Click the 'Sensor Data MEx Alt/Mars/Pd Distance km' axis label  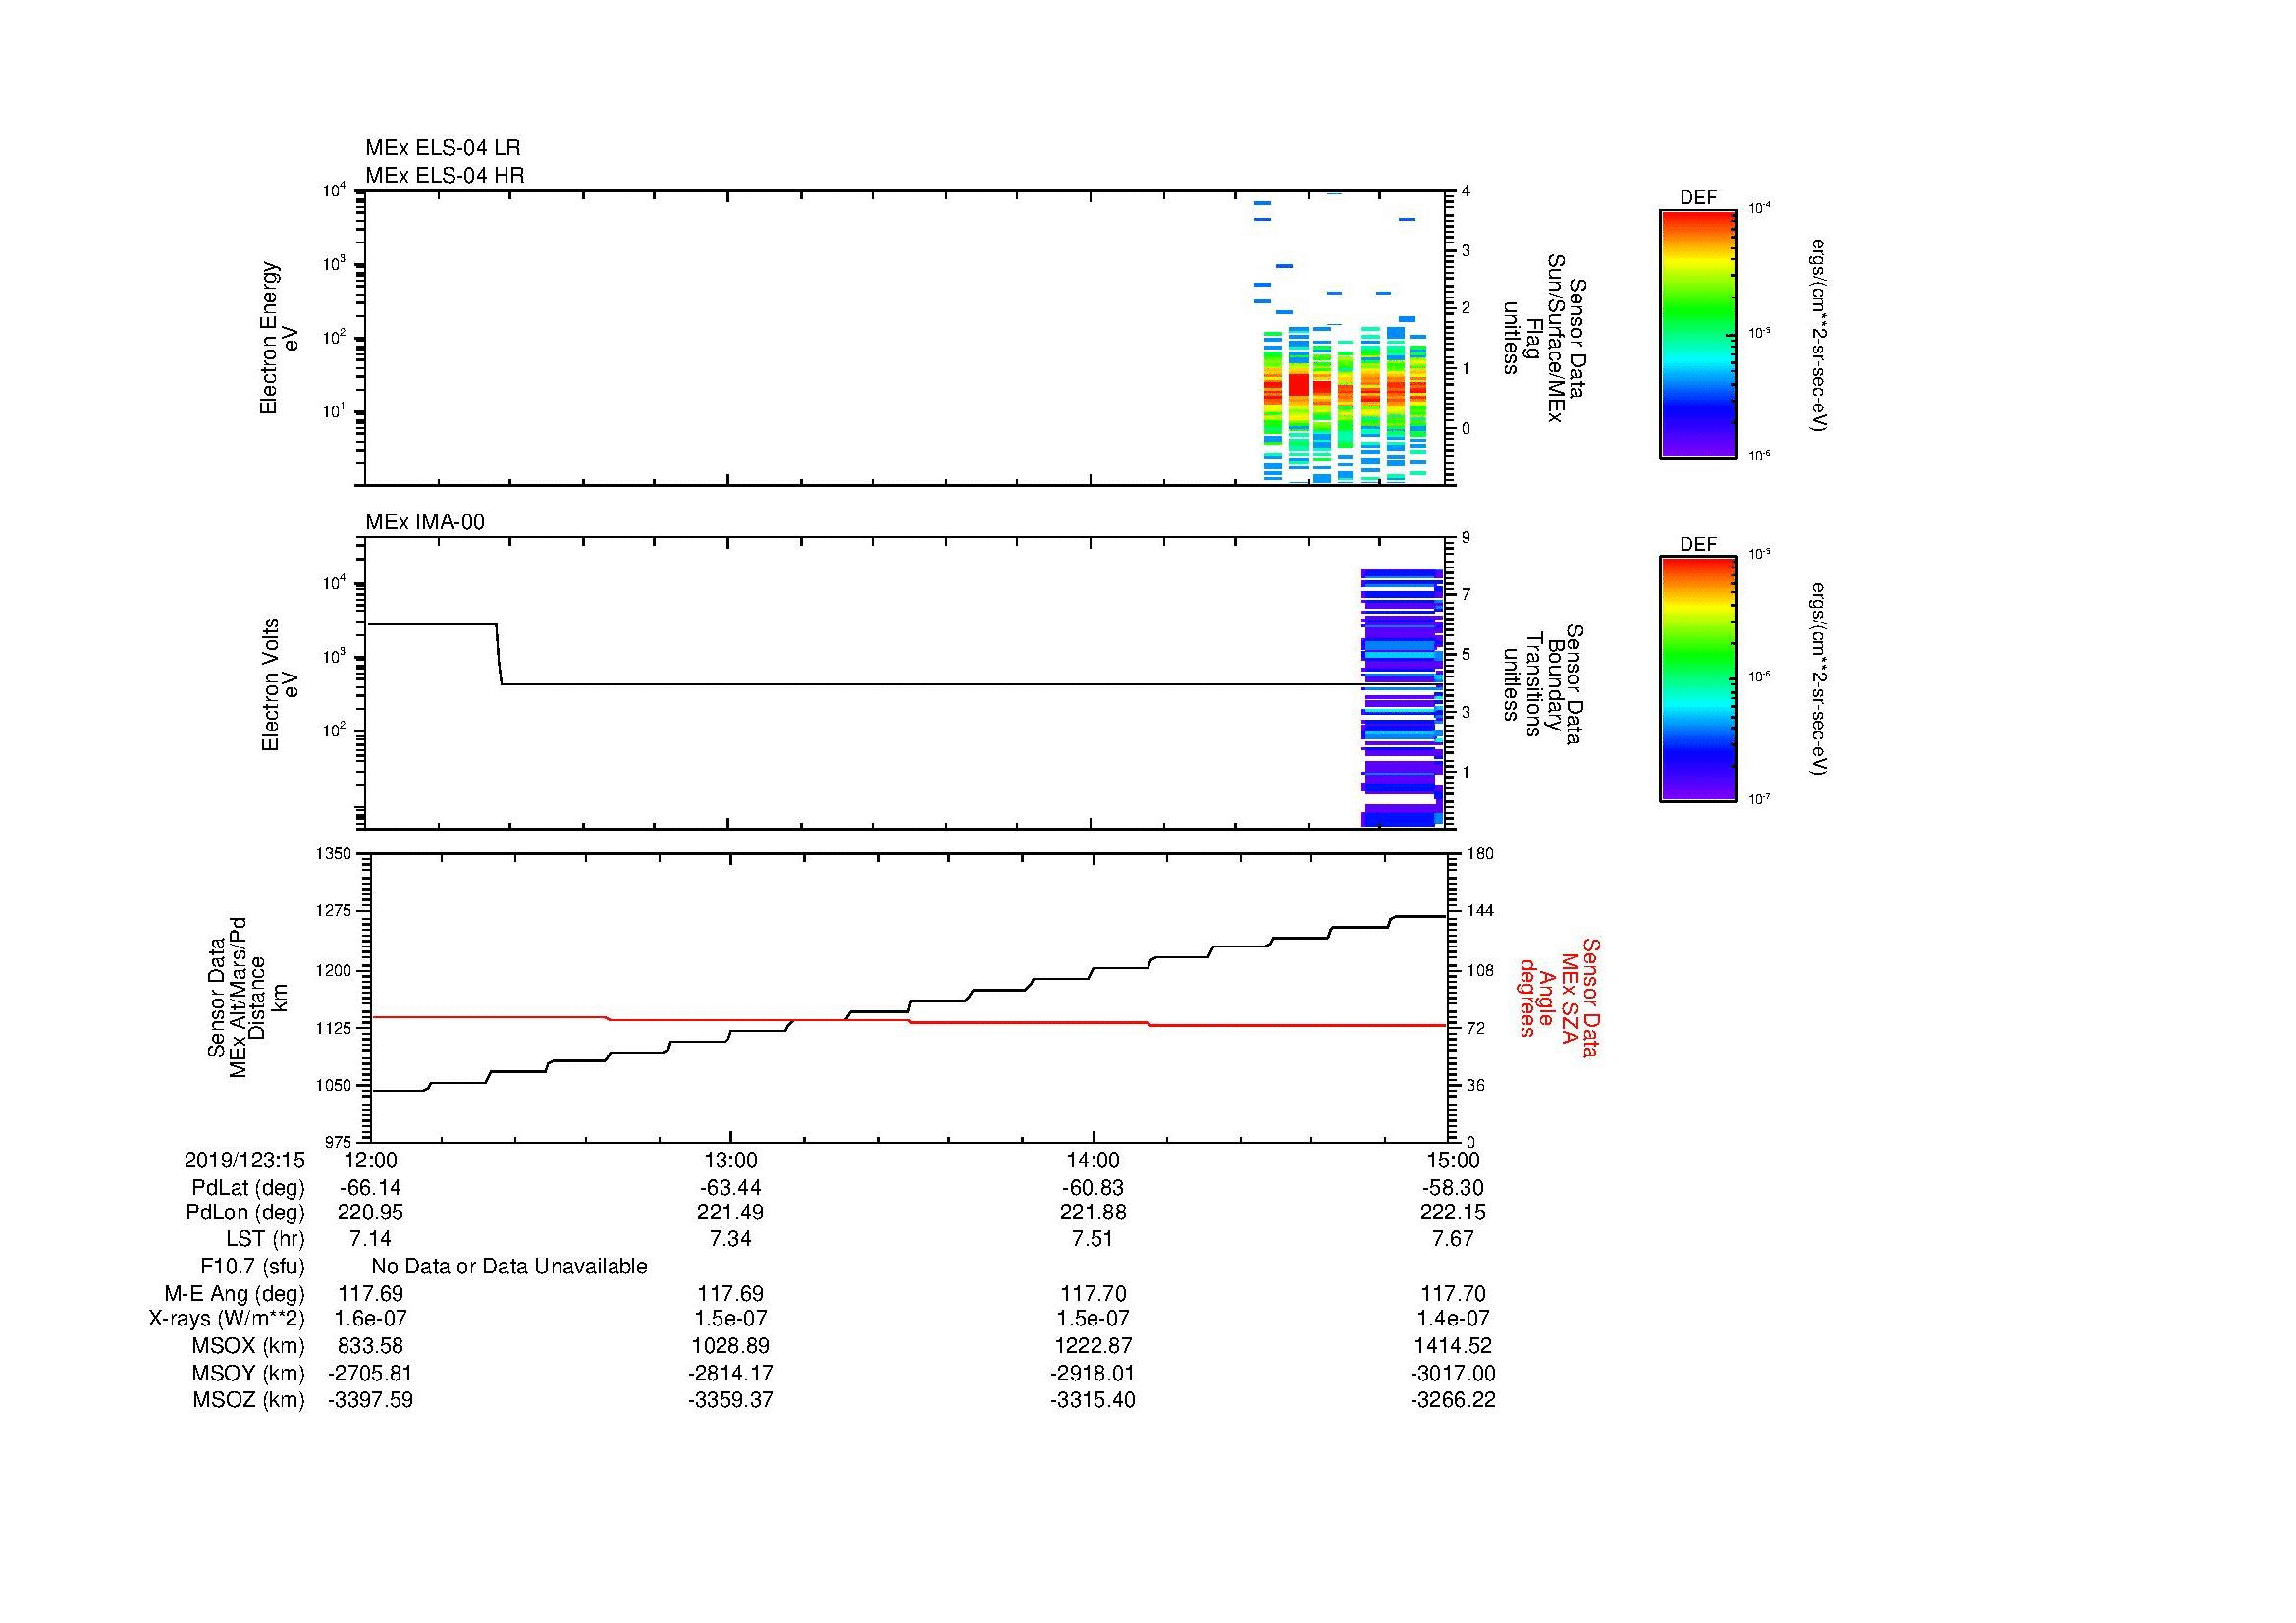pyautogui.click(x=248, y=998)
